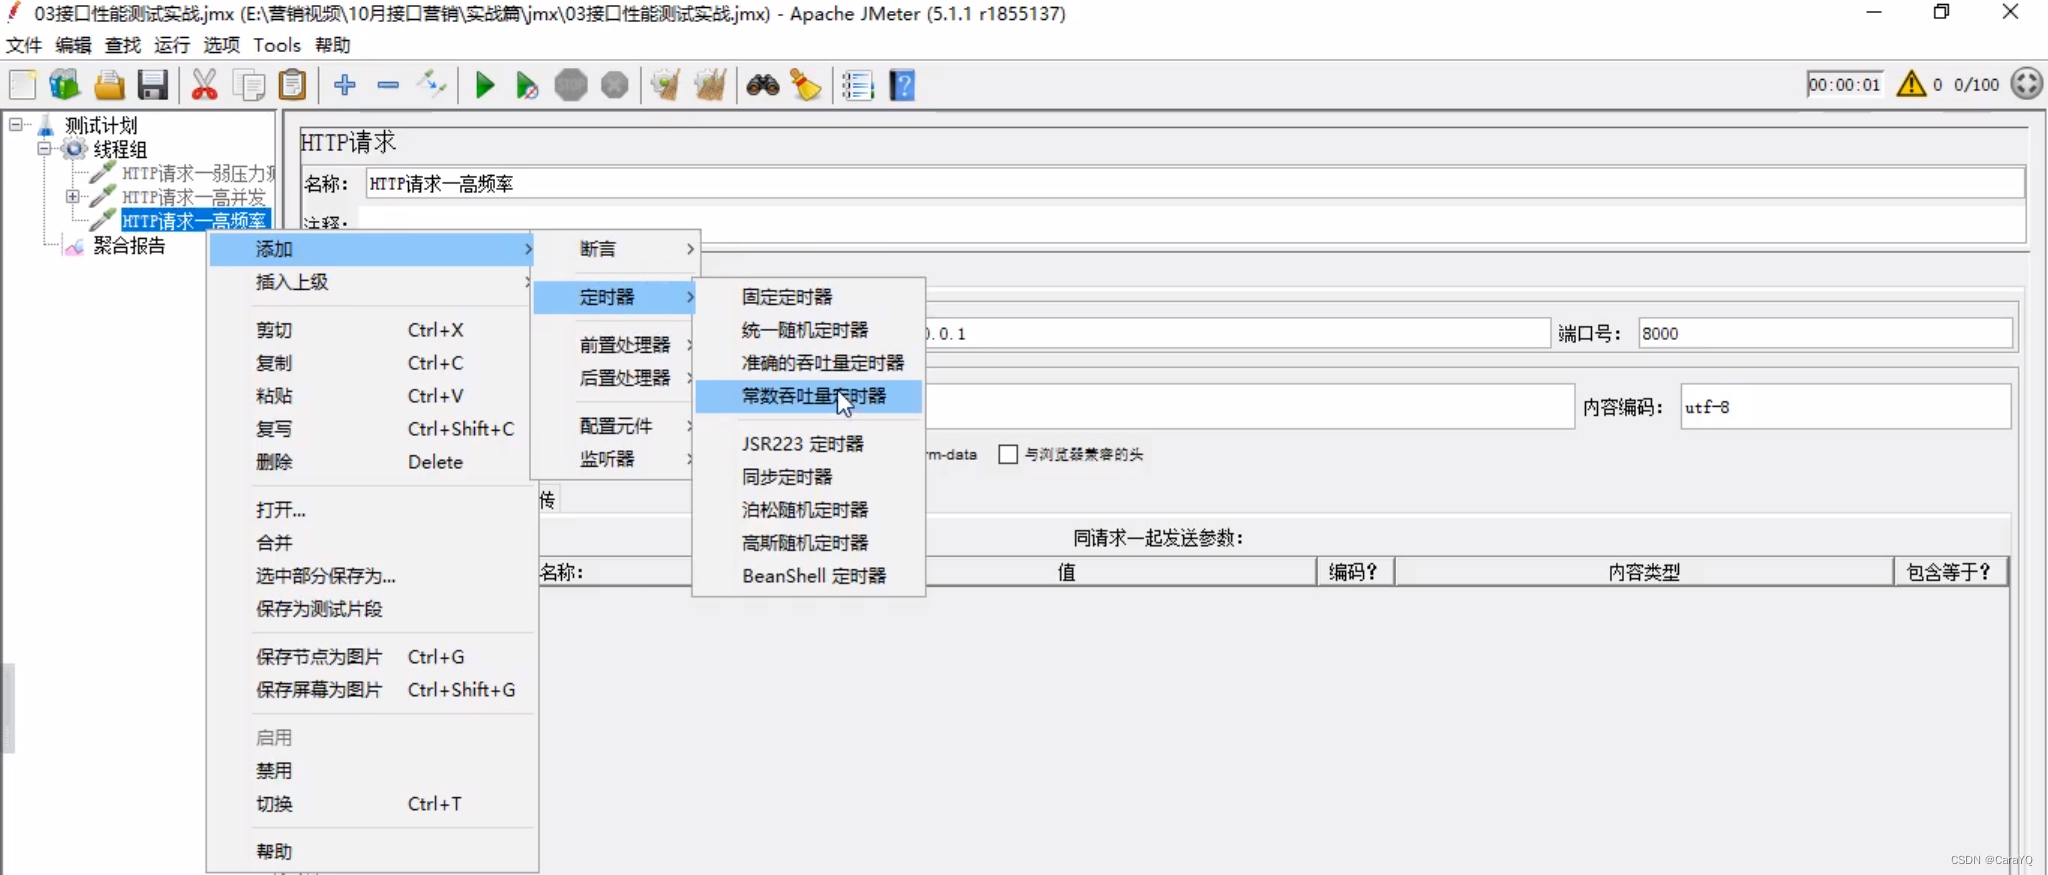Click the New test plan toolbar icon

[22, 85]
